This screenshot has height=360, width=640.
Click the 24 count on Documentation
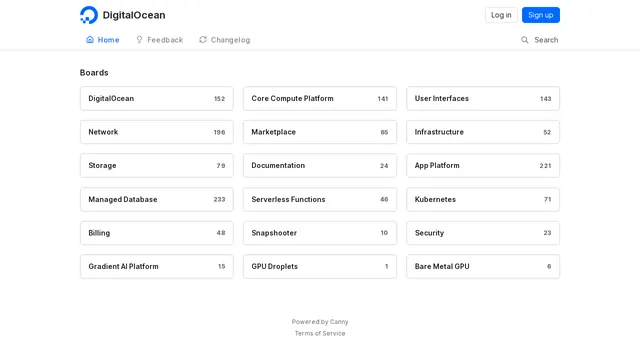(384, 166)
